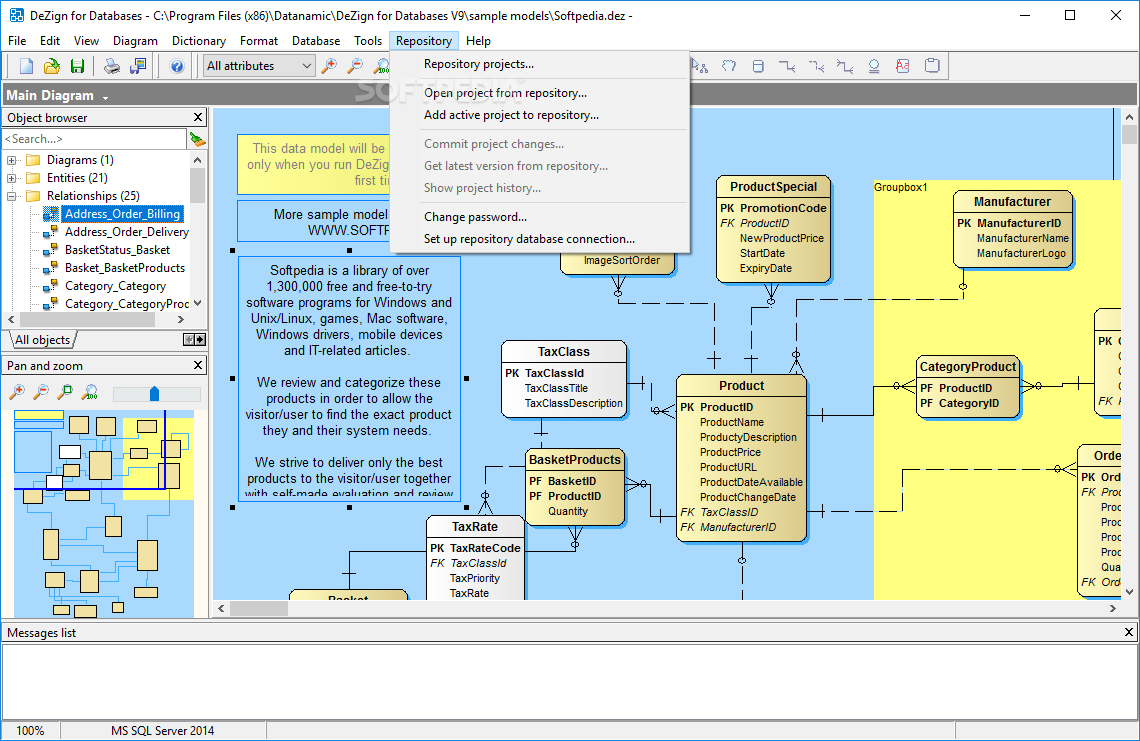Select the groupbox tool icon

932,66
